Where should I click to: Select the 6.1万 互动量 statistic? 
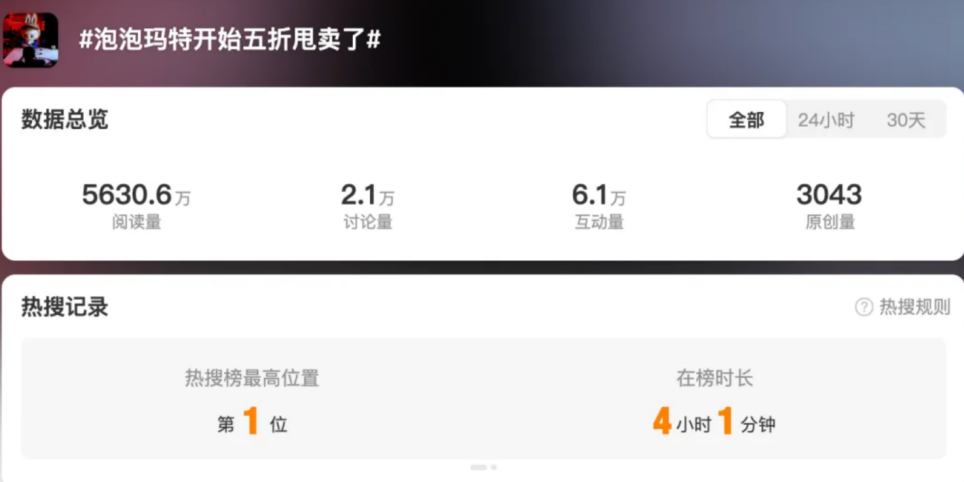coord(599,206)
